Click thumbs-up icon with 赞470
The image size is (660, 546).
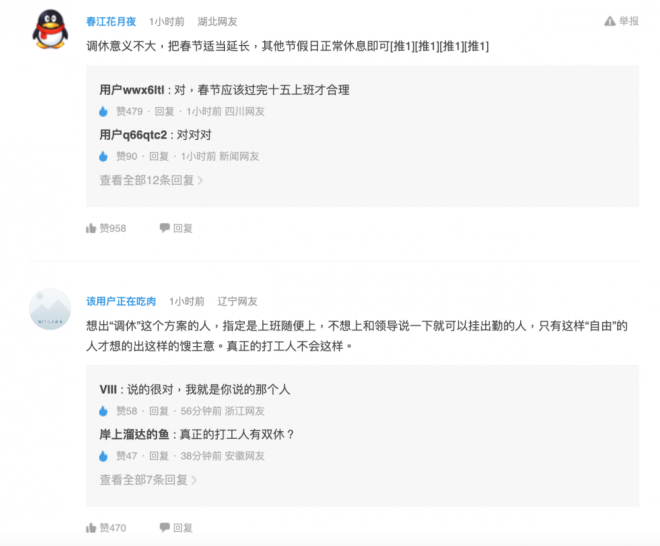click(x=106, y=528)
